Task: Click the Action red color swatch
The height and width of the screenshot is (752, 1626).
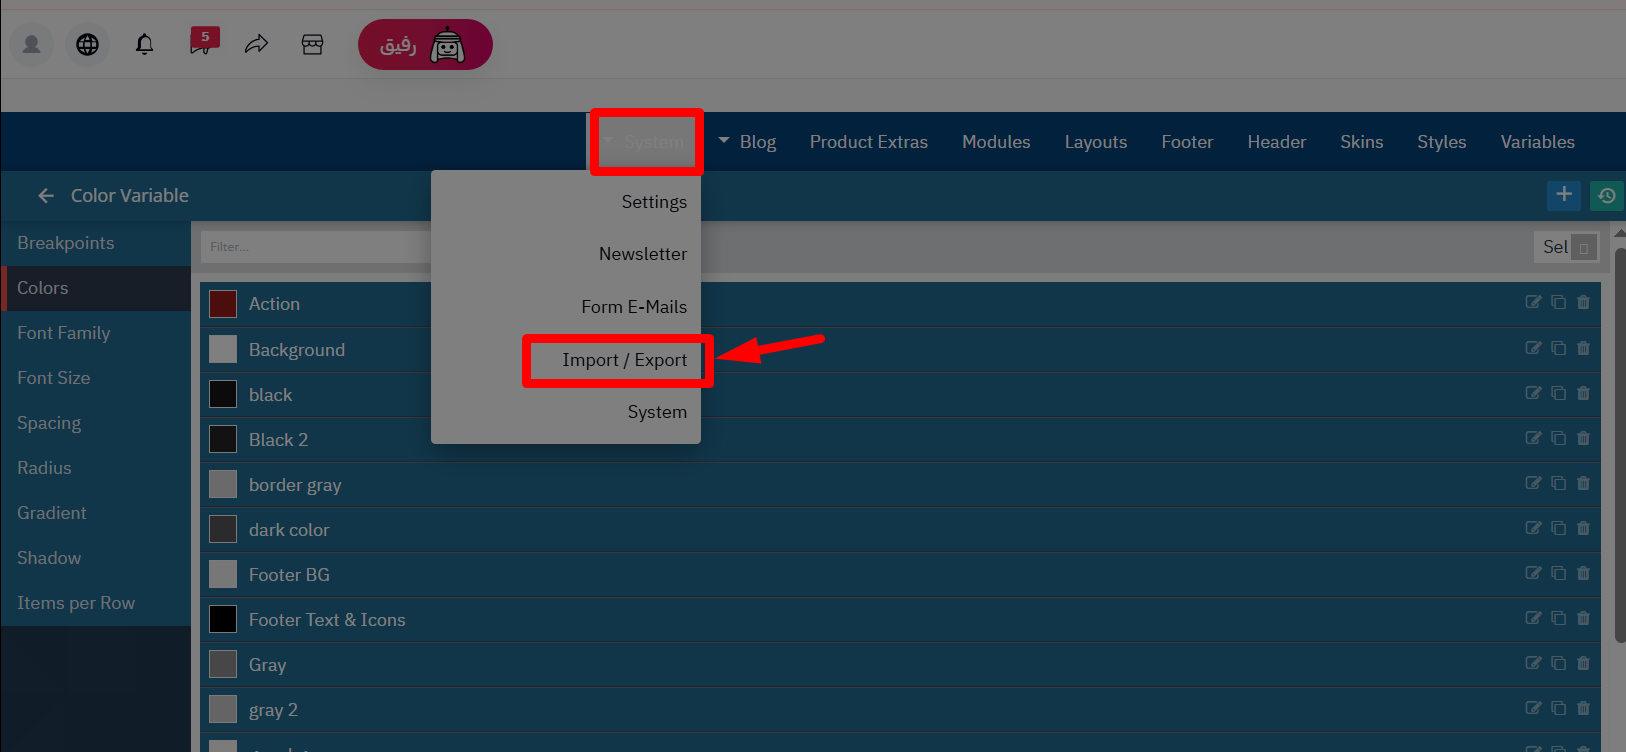Action: [223, 304]
